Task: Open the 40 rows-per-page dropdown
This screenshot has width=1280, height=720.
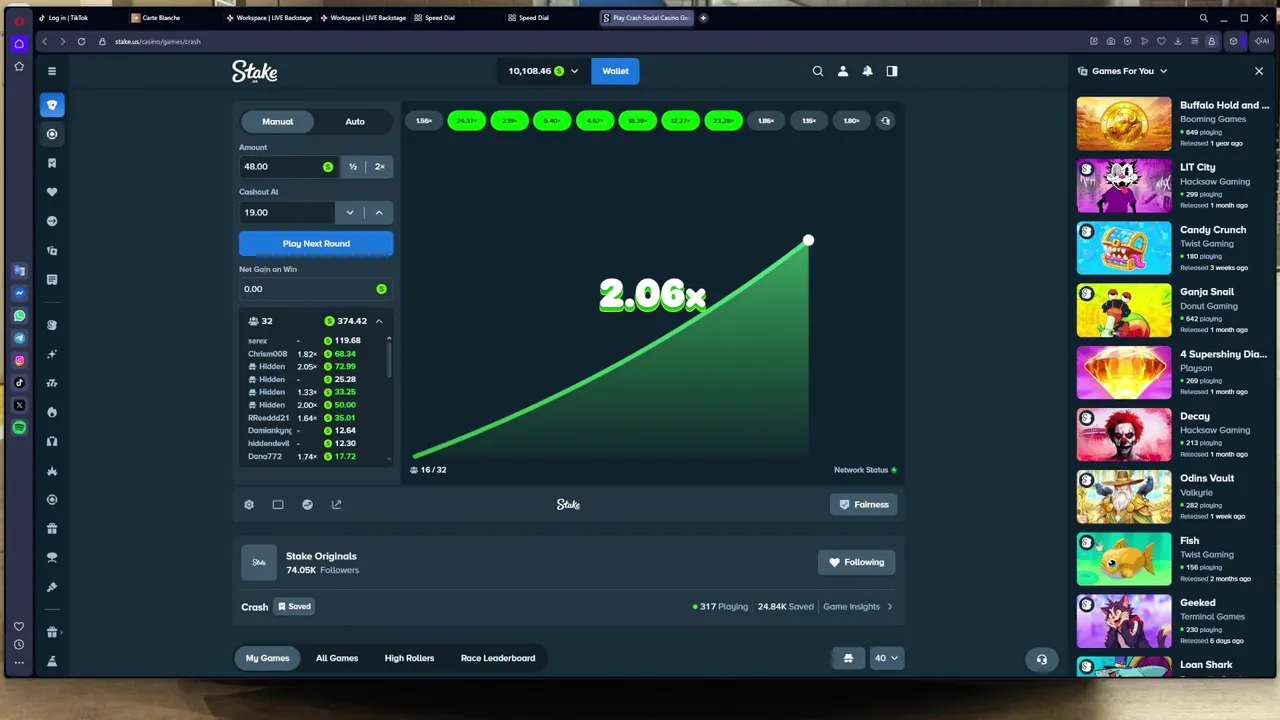Action: [887, 658]
